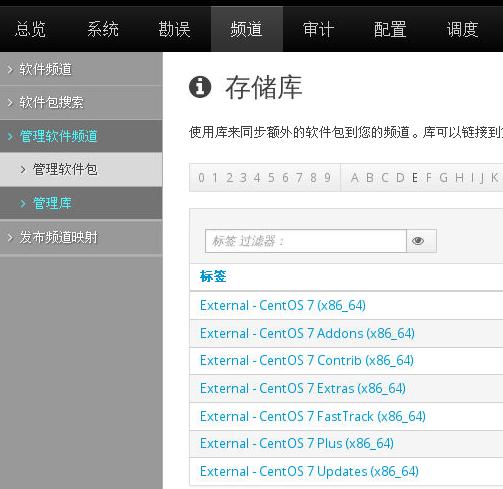Open the 配置 top menu
The image size is (503, 489).
(x=390, y=29)
